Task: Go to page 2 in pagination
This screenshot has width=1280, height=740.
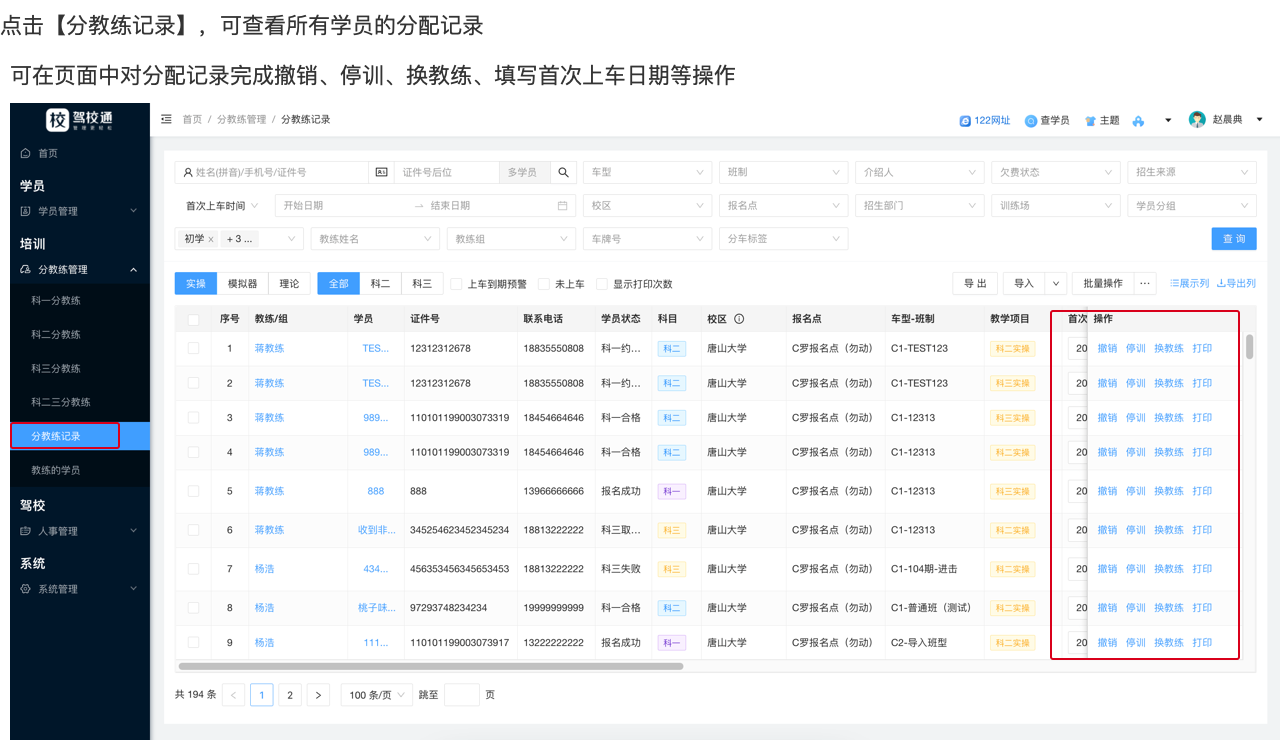Action: pos(290,695)
